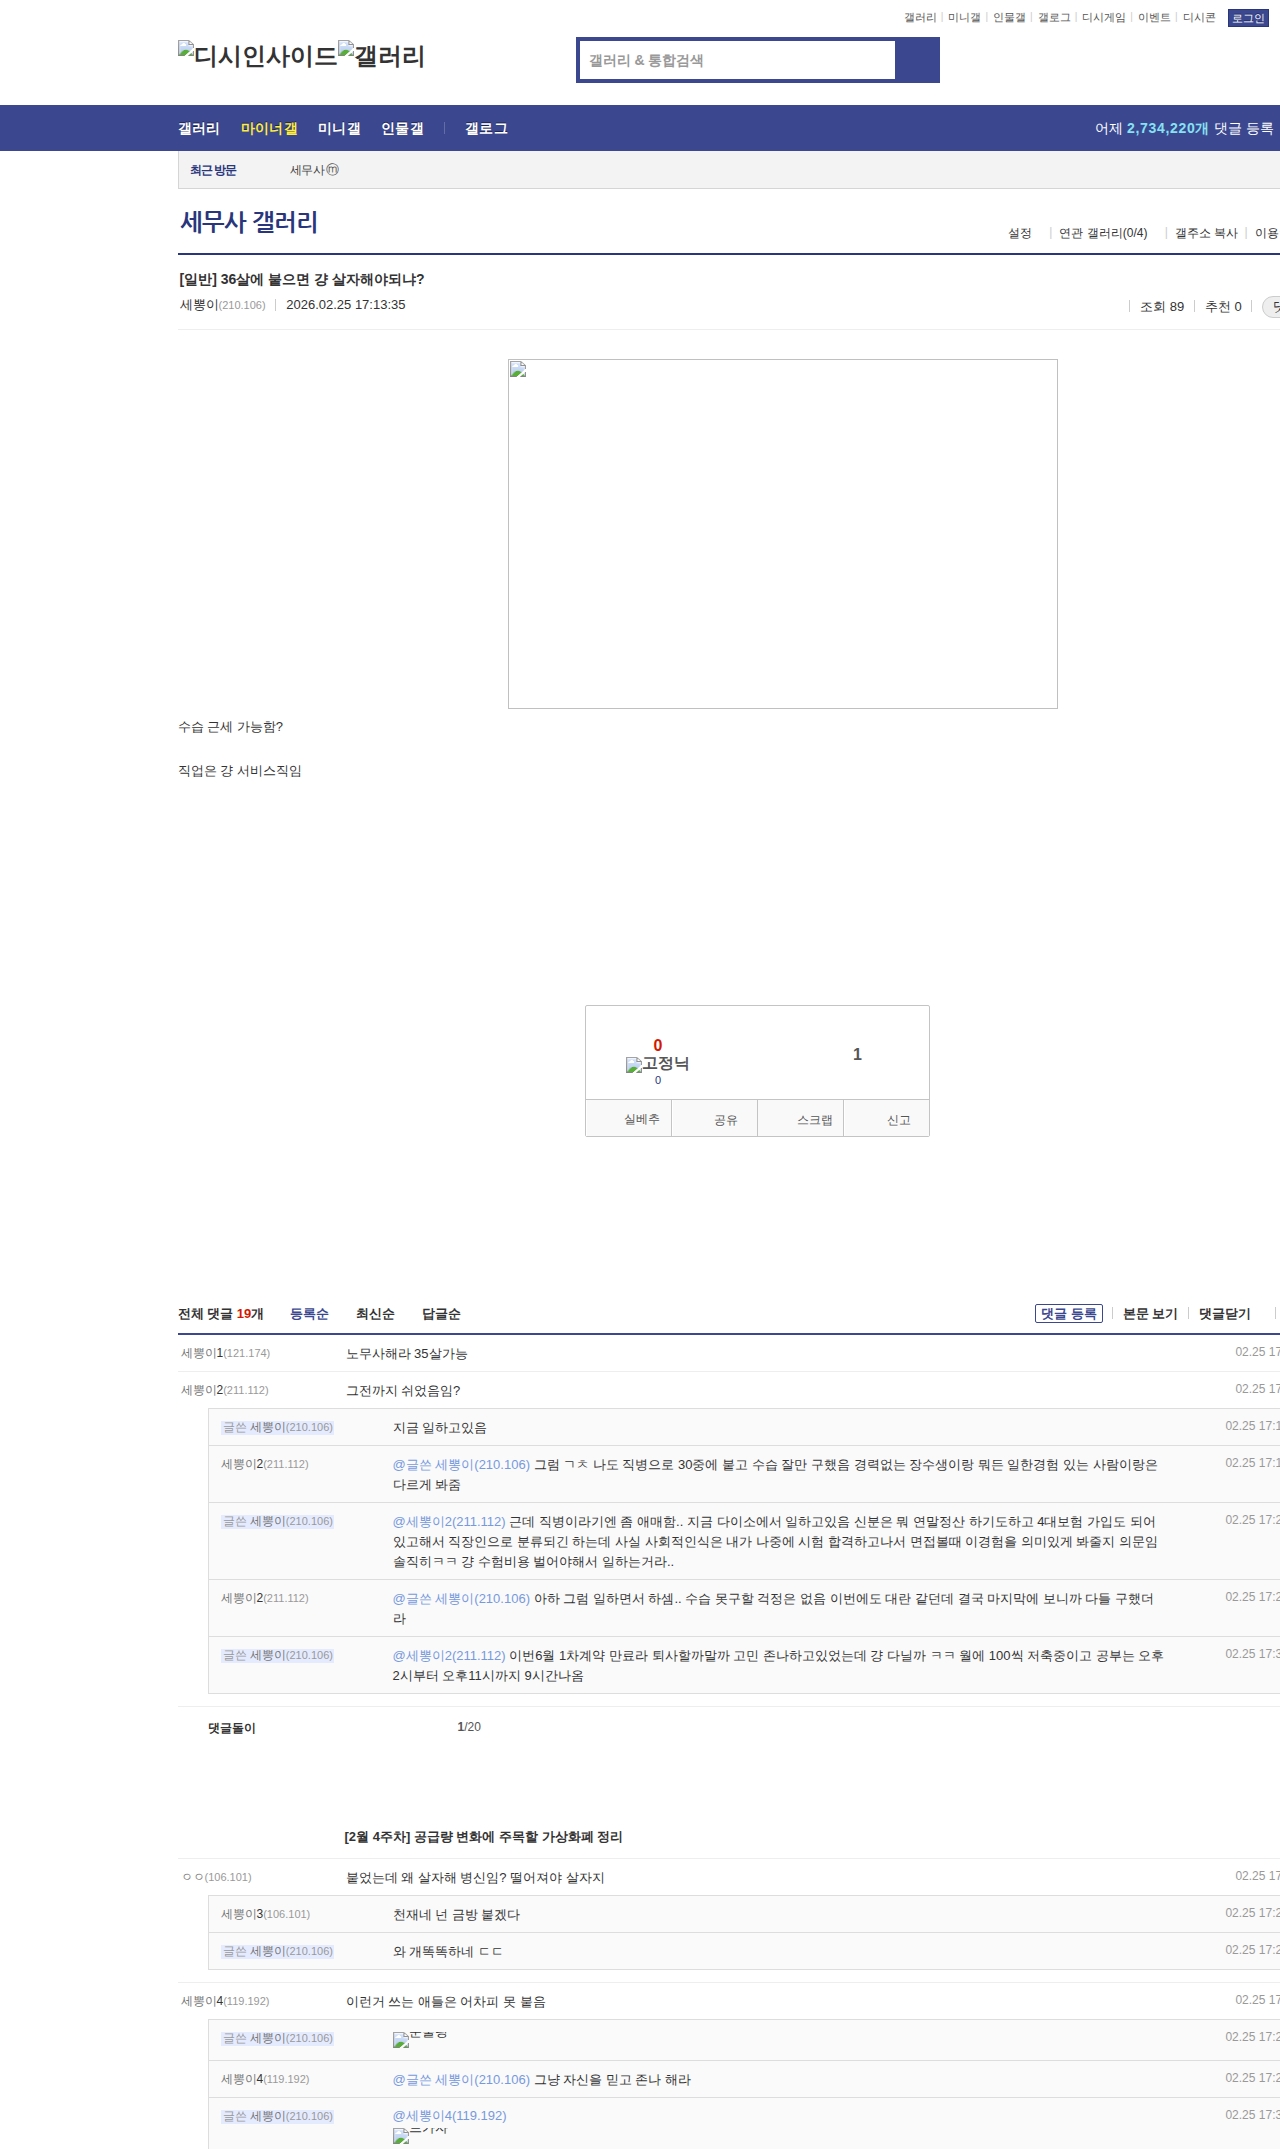Click commenter 세뽕이3(106.101)
Image resolution: width=1280 pixels, height=2149 pixels.
point(266,1914)
